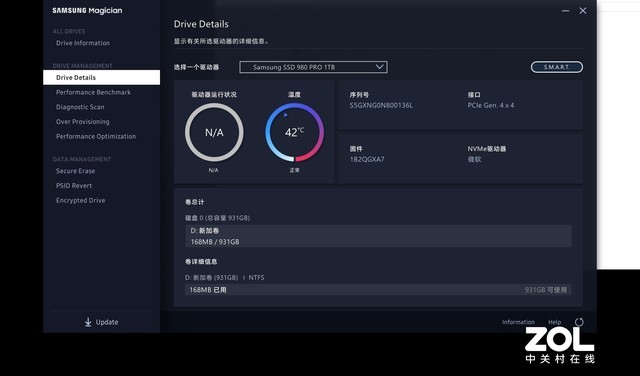Select Drive Details in sidebar
This screenshot has height=376, width=640.
pos(102,78)
